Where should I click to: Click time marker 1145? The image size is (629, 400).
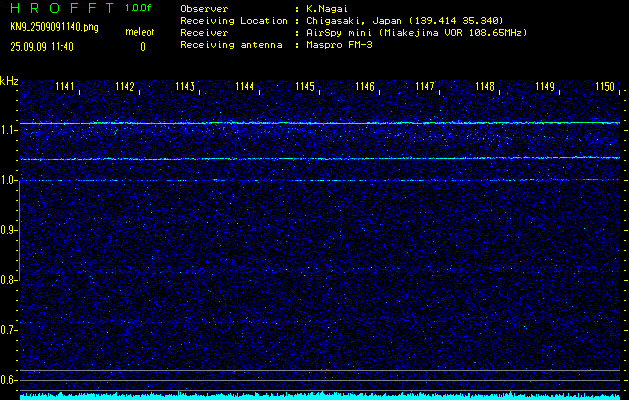click(305, 86)
